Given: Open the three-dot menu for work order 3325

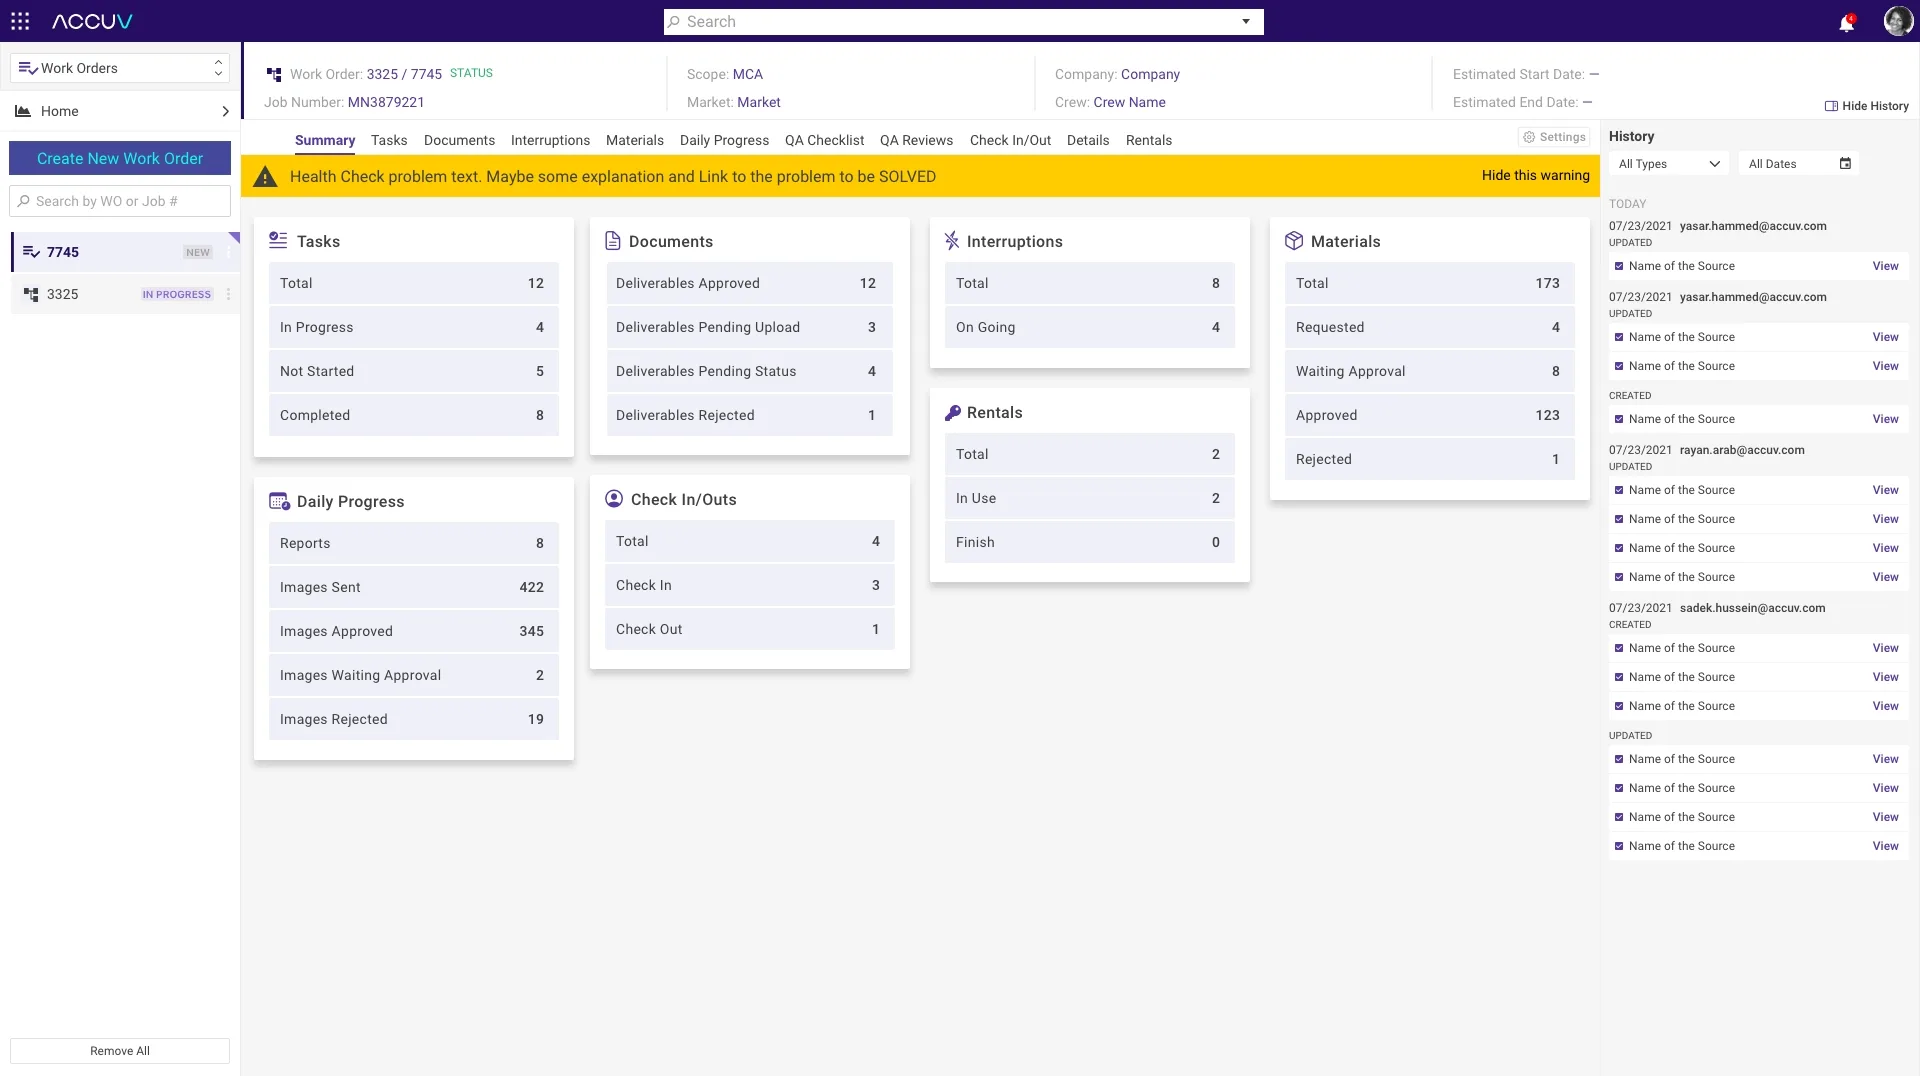Looking at the screenshot, I should point(228,294).
